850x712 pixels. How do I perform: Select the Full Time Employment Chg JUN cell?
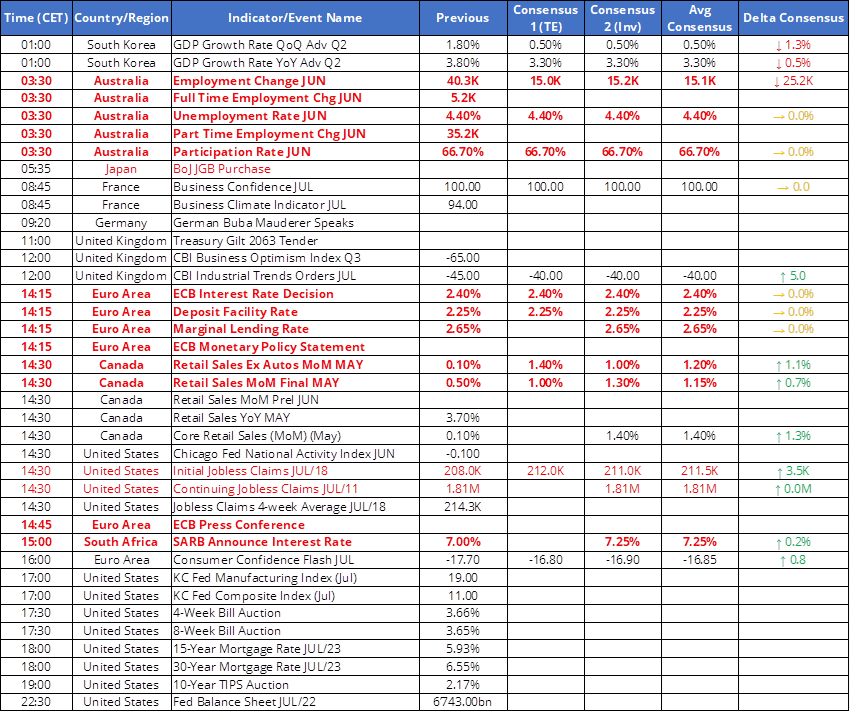pyautogui.click(x=295, y=98)
